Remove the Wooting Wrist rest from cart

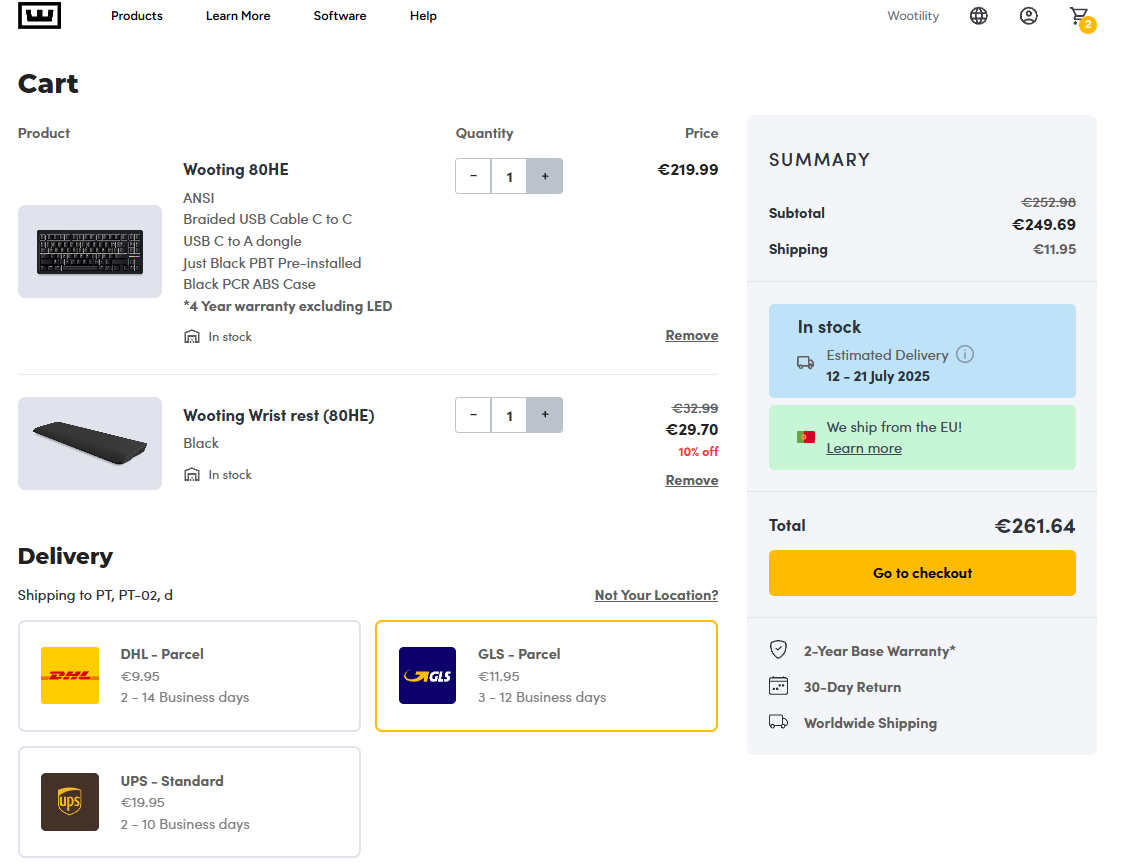pos(692,480)
